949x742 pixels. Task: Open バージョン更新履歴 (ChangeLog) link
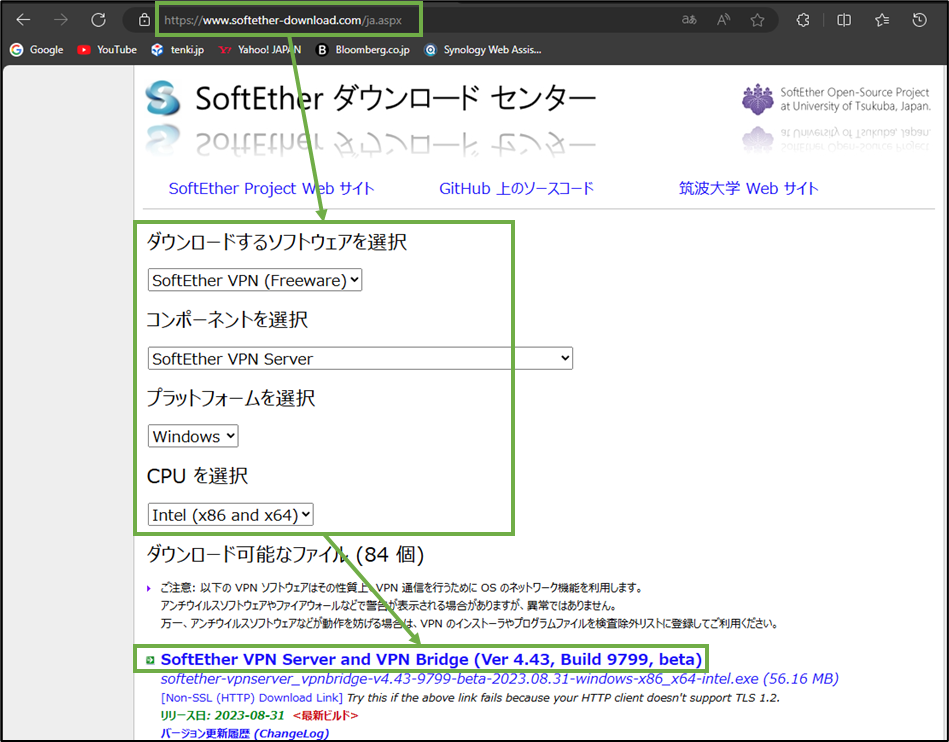click(245, 734)
